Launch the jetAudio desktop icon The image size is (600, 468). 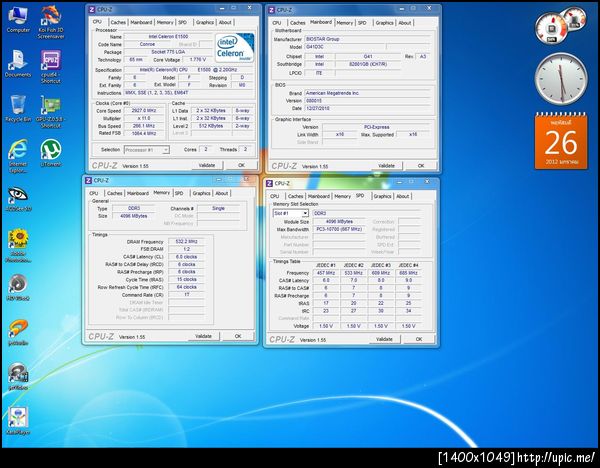coord(18,332)
